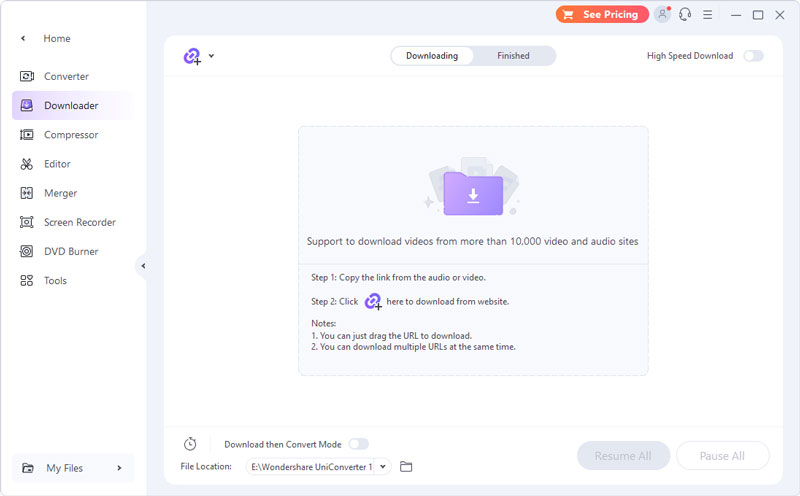Open the hamburger menu in title bar
Screen dimensions: 800x496
tap(708, 15)
